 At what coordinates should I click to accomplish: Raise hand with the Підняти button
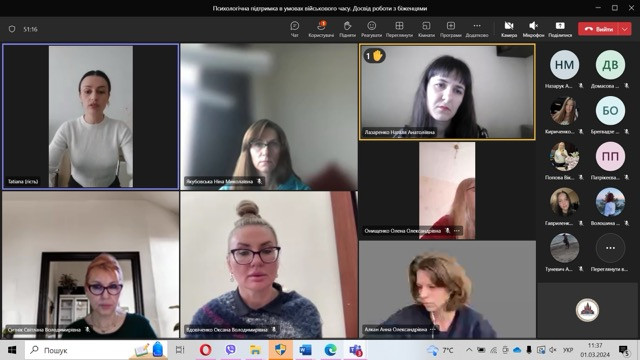(347, 29)
